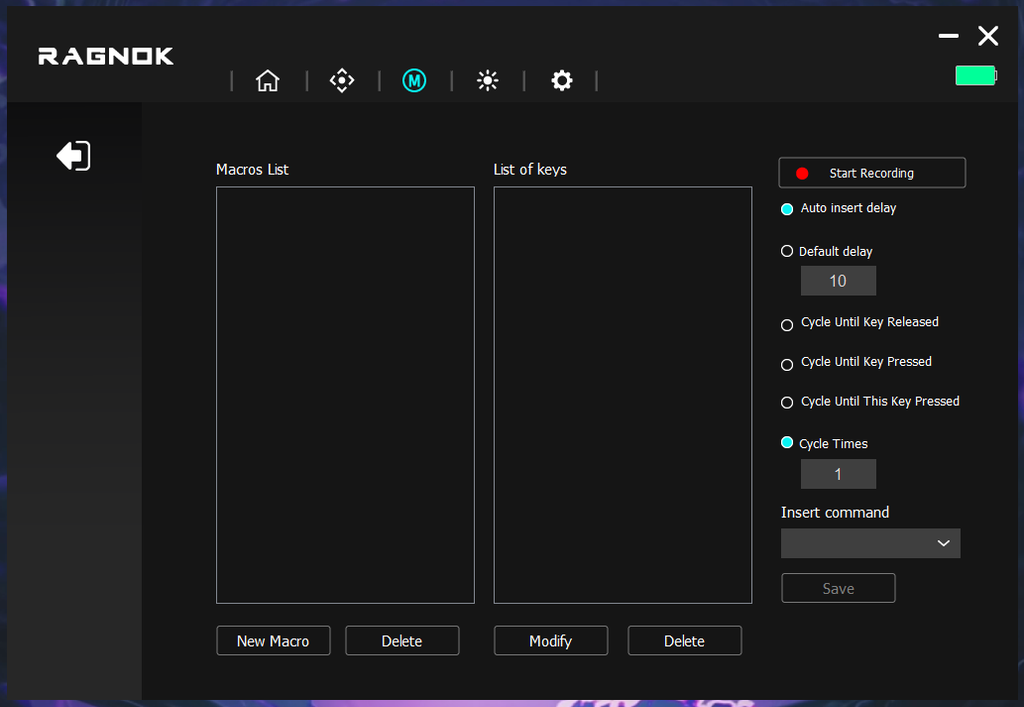Create a New Macro

[273, 641]
